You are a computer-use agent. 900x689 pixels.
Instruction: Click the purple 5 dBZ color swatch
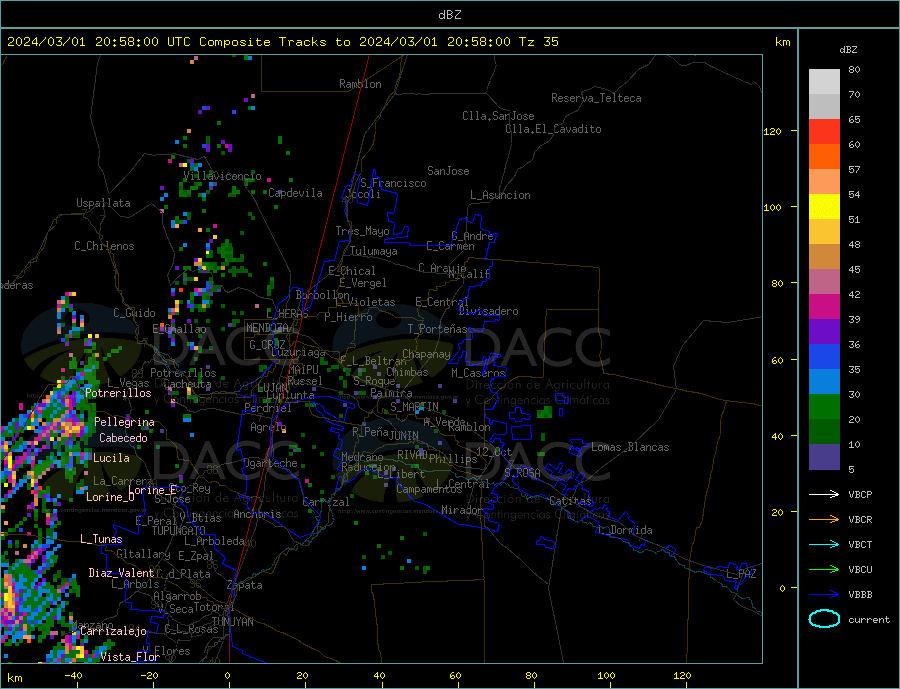point(824,457)
